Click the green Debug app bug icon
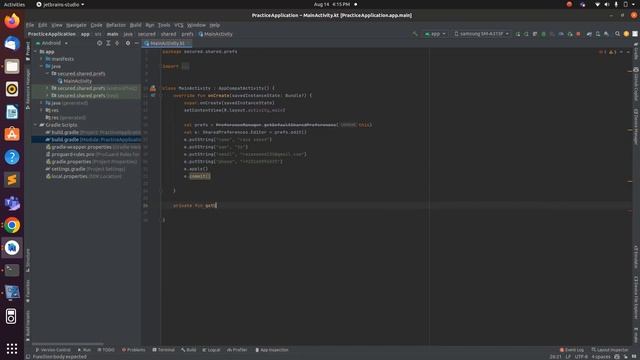640x360 pixels. point(543,34)
